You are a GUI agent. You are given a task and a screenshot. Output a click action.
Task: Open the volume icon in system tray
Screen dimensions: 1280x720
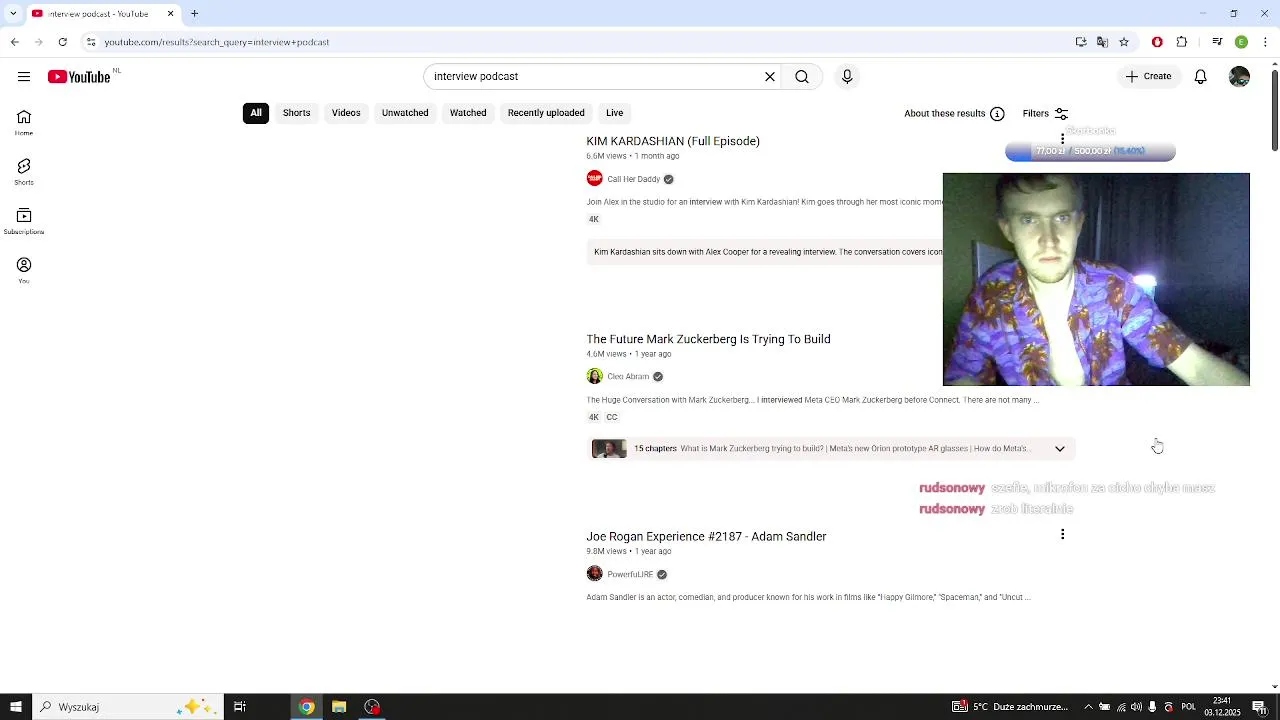(1137, 707)
